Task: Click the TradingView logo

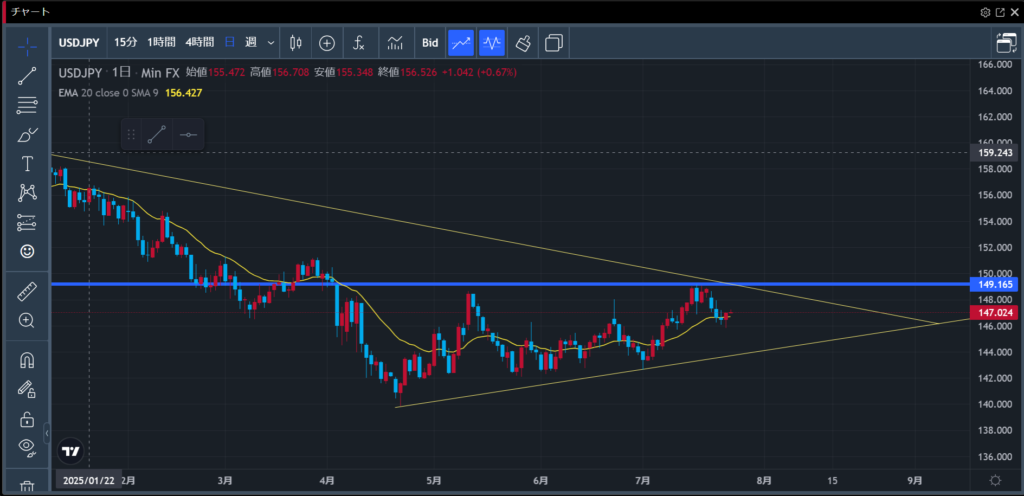Action: [71, 451]
